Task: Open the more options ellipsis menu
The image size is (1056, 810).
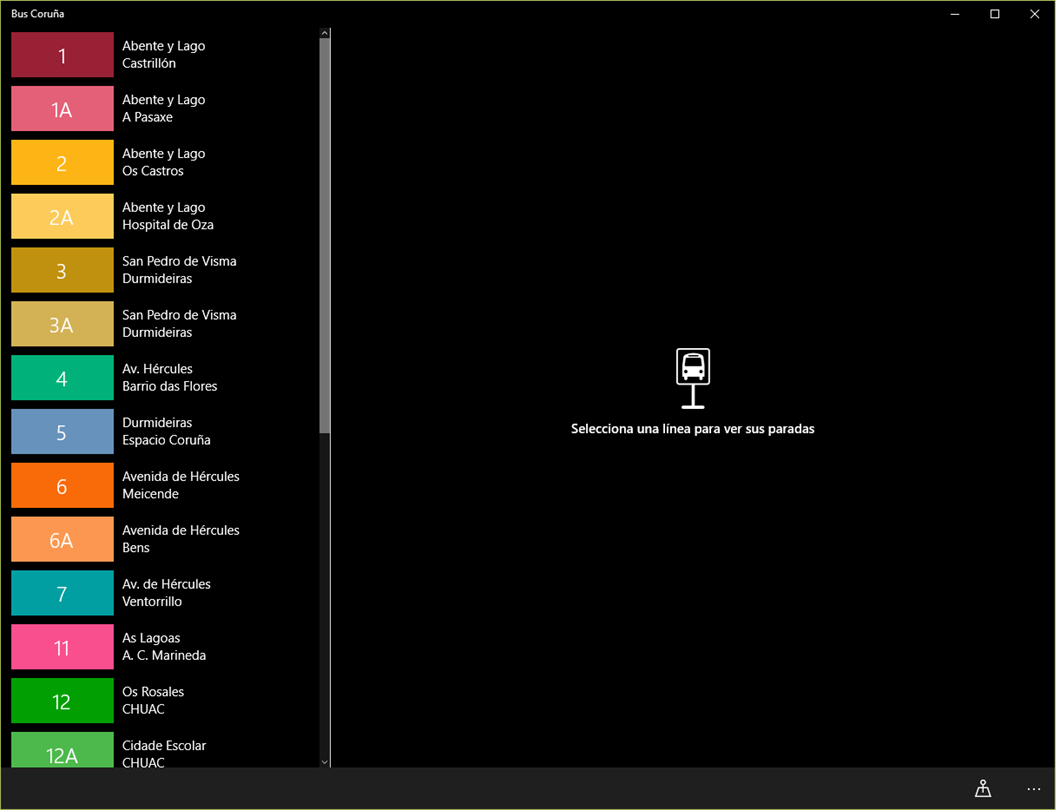Action: tap(1034, 789)
